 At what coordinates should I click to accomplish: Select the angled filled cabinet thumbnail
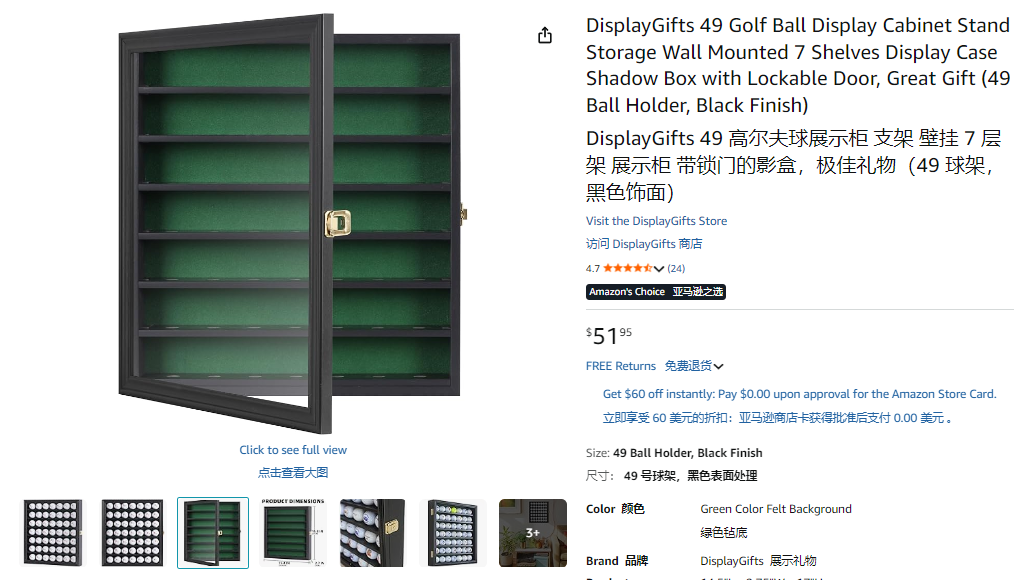453,533
